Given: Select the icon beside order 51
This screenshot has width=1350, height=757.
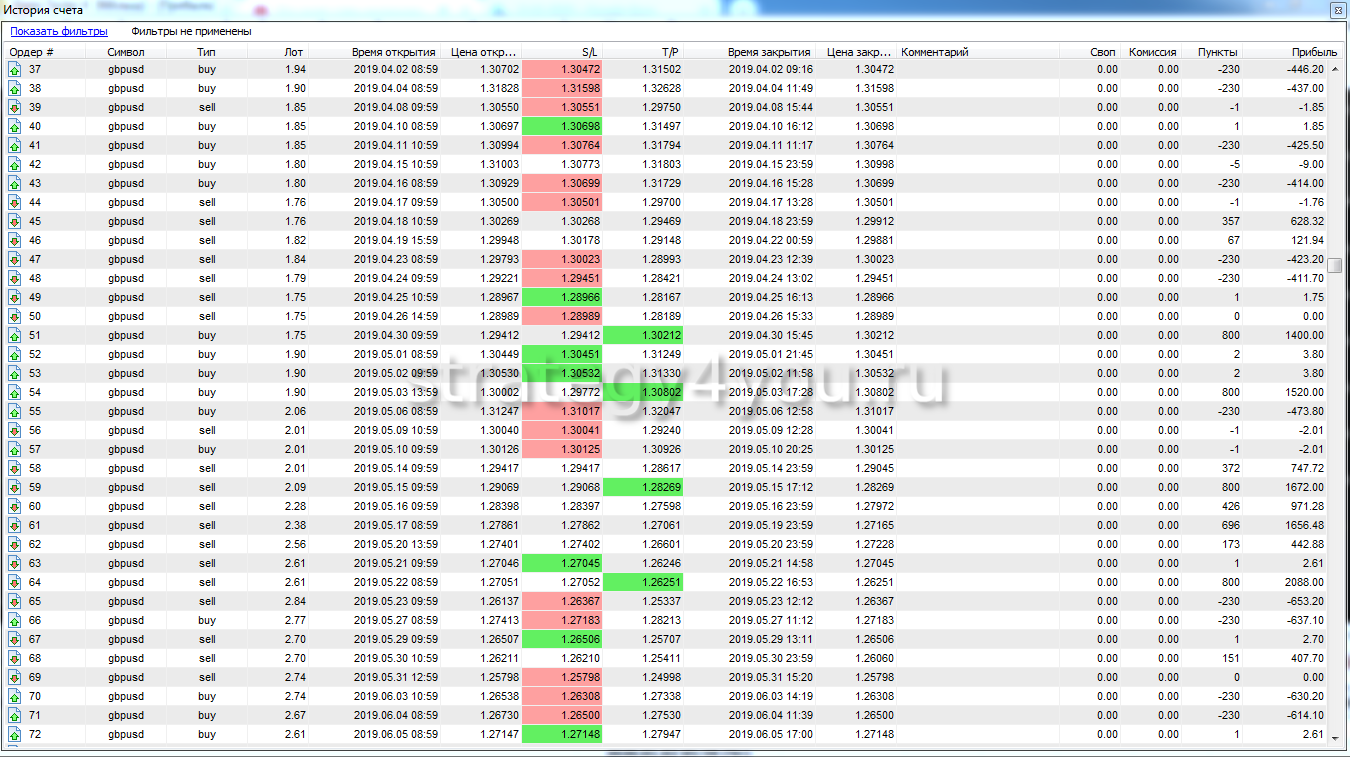Looking at the screenshot, I should click(x=15, y=336).
